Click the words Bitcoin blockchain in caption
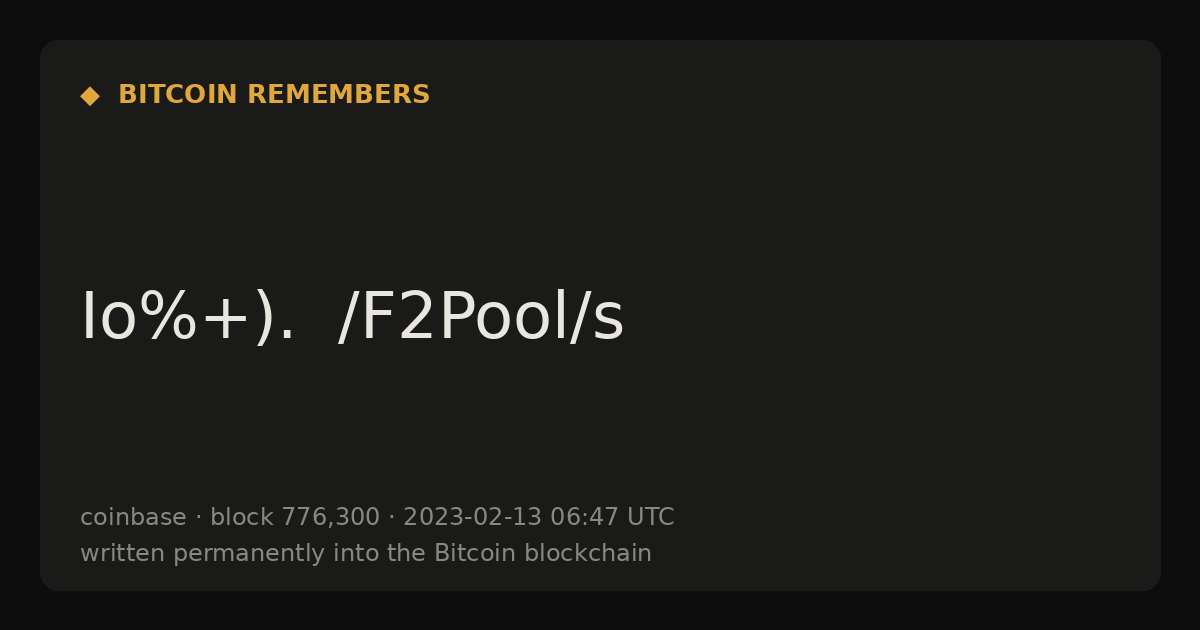Image resolution: width=1200 pixels, height=630 pixels. 543,553
